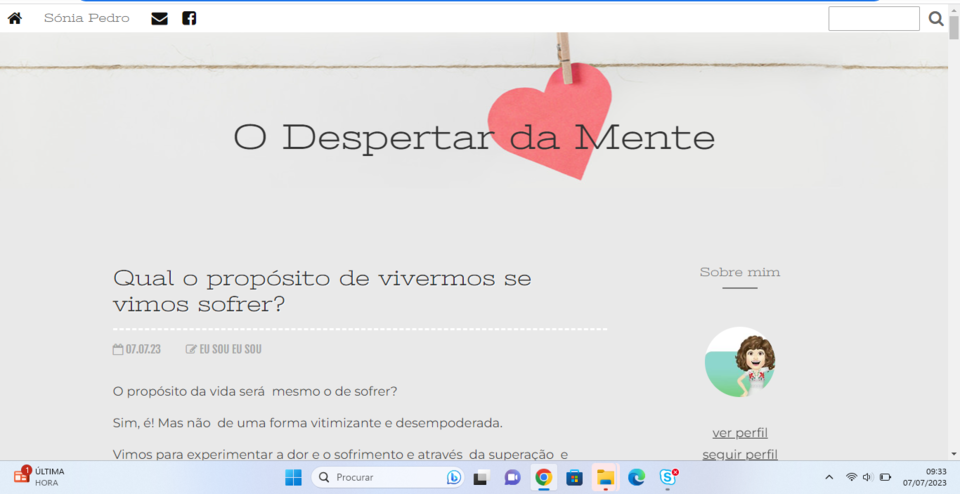This screenshot has height=494, width=960.
Task: Open the Windows Start menu
Action: [x=293, y=477]
